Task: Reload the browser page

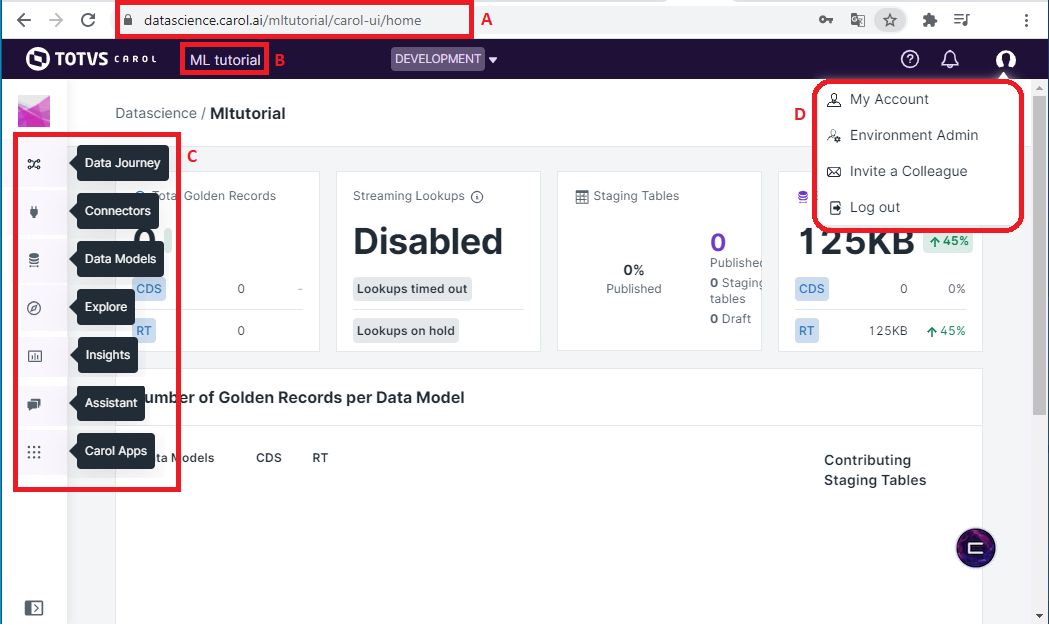Action: pos(88,20)
